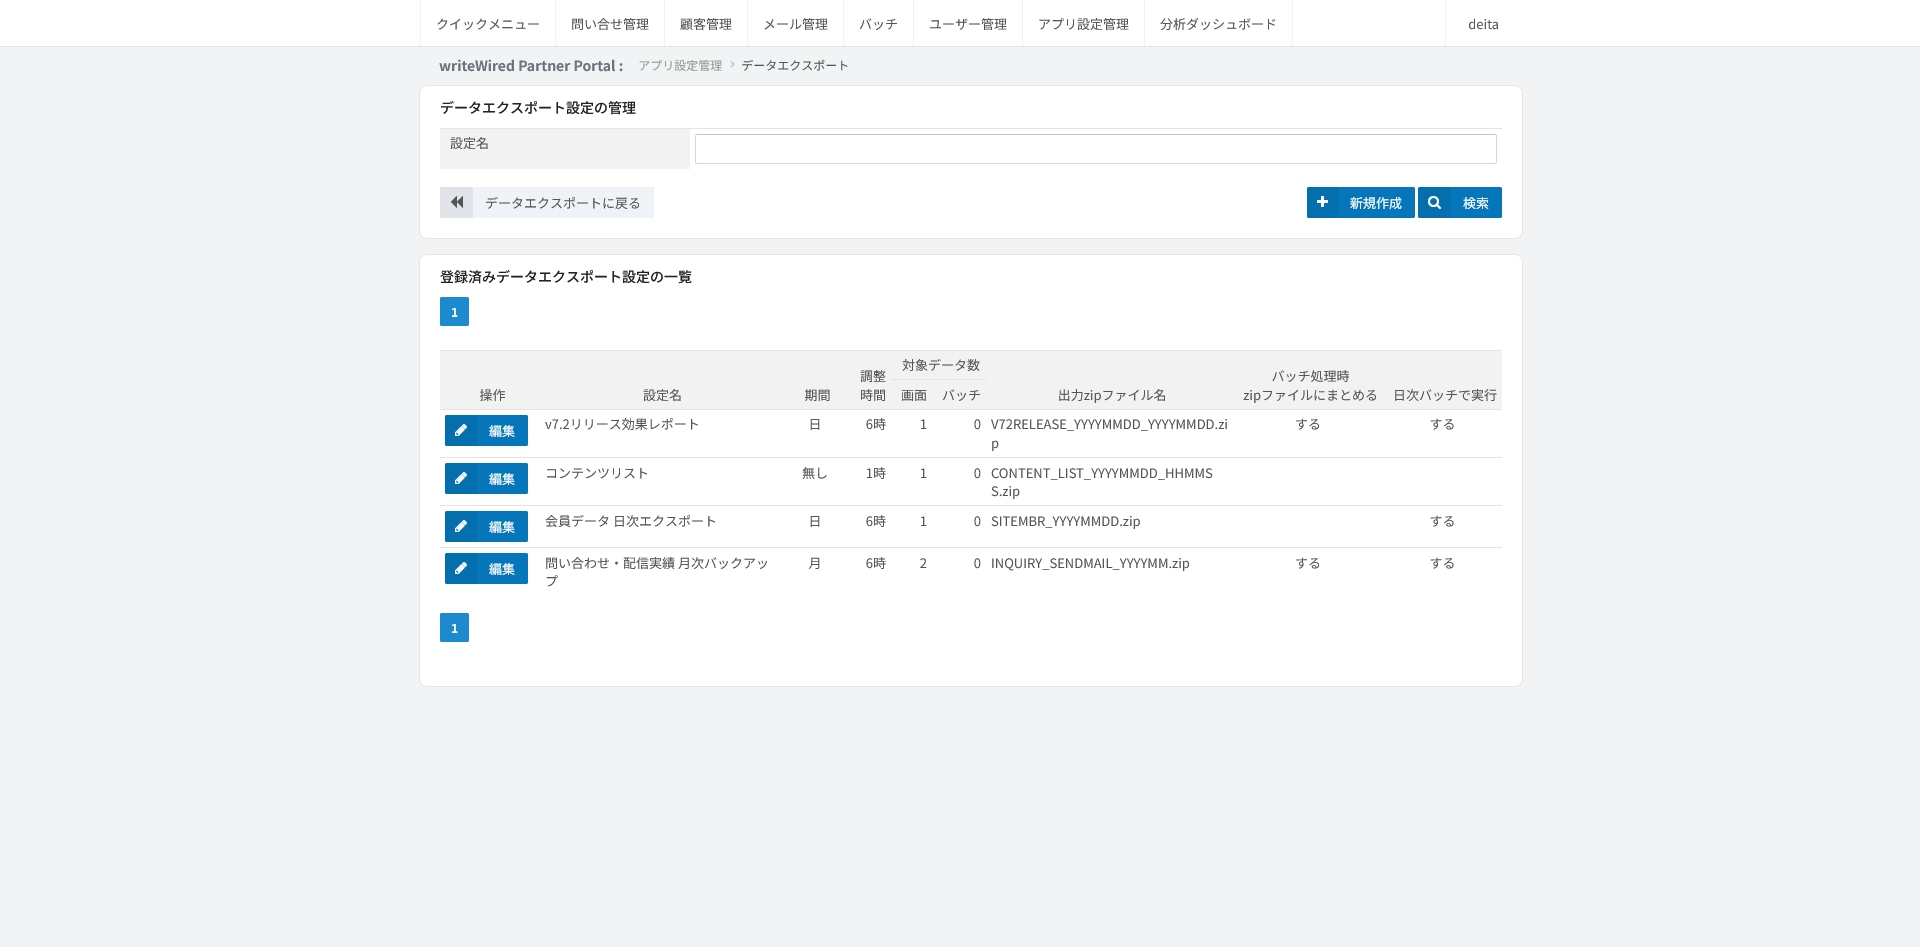1920x947 pixels.
Task: Open the メール管理 menu
Action: point(796,24)
